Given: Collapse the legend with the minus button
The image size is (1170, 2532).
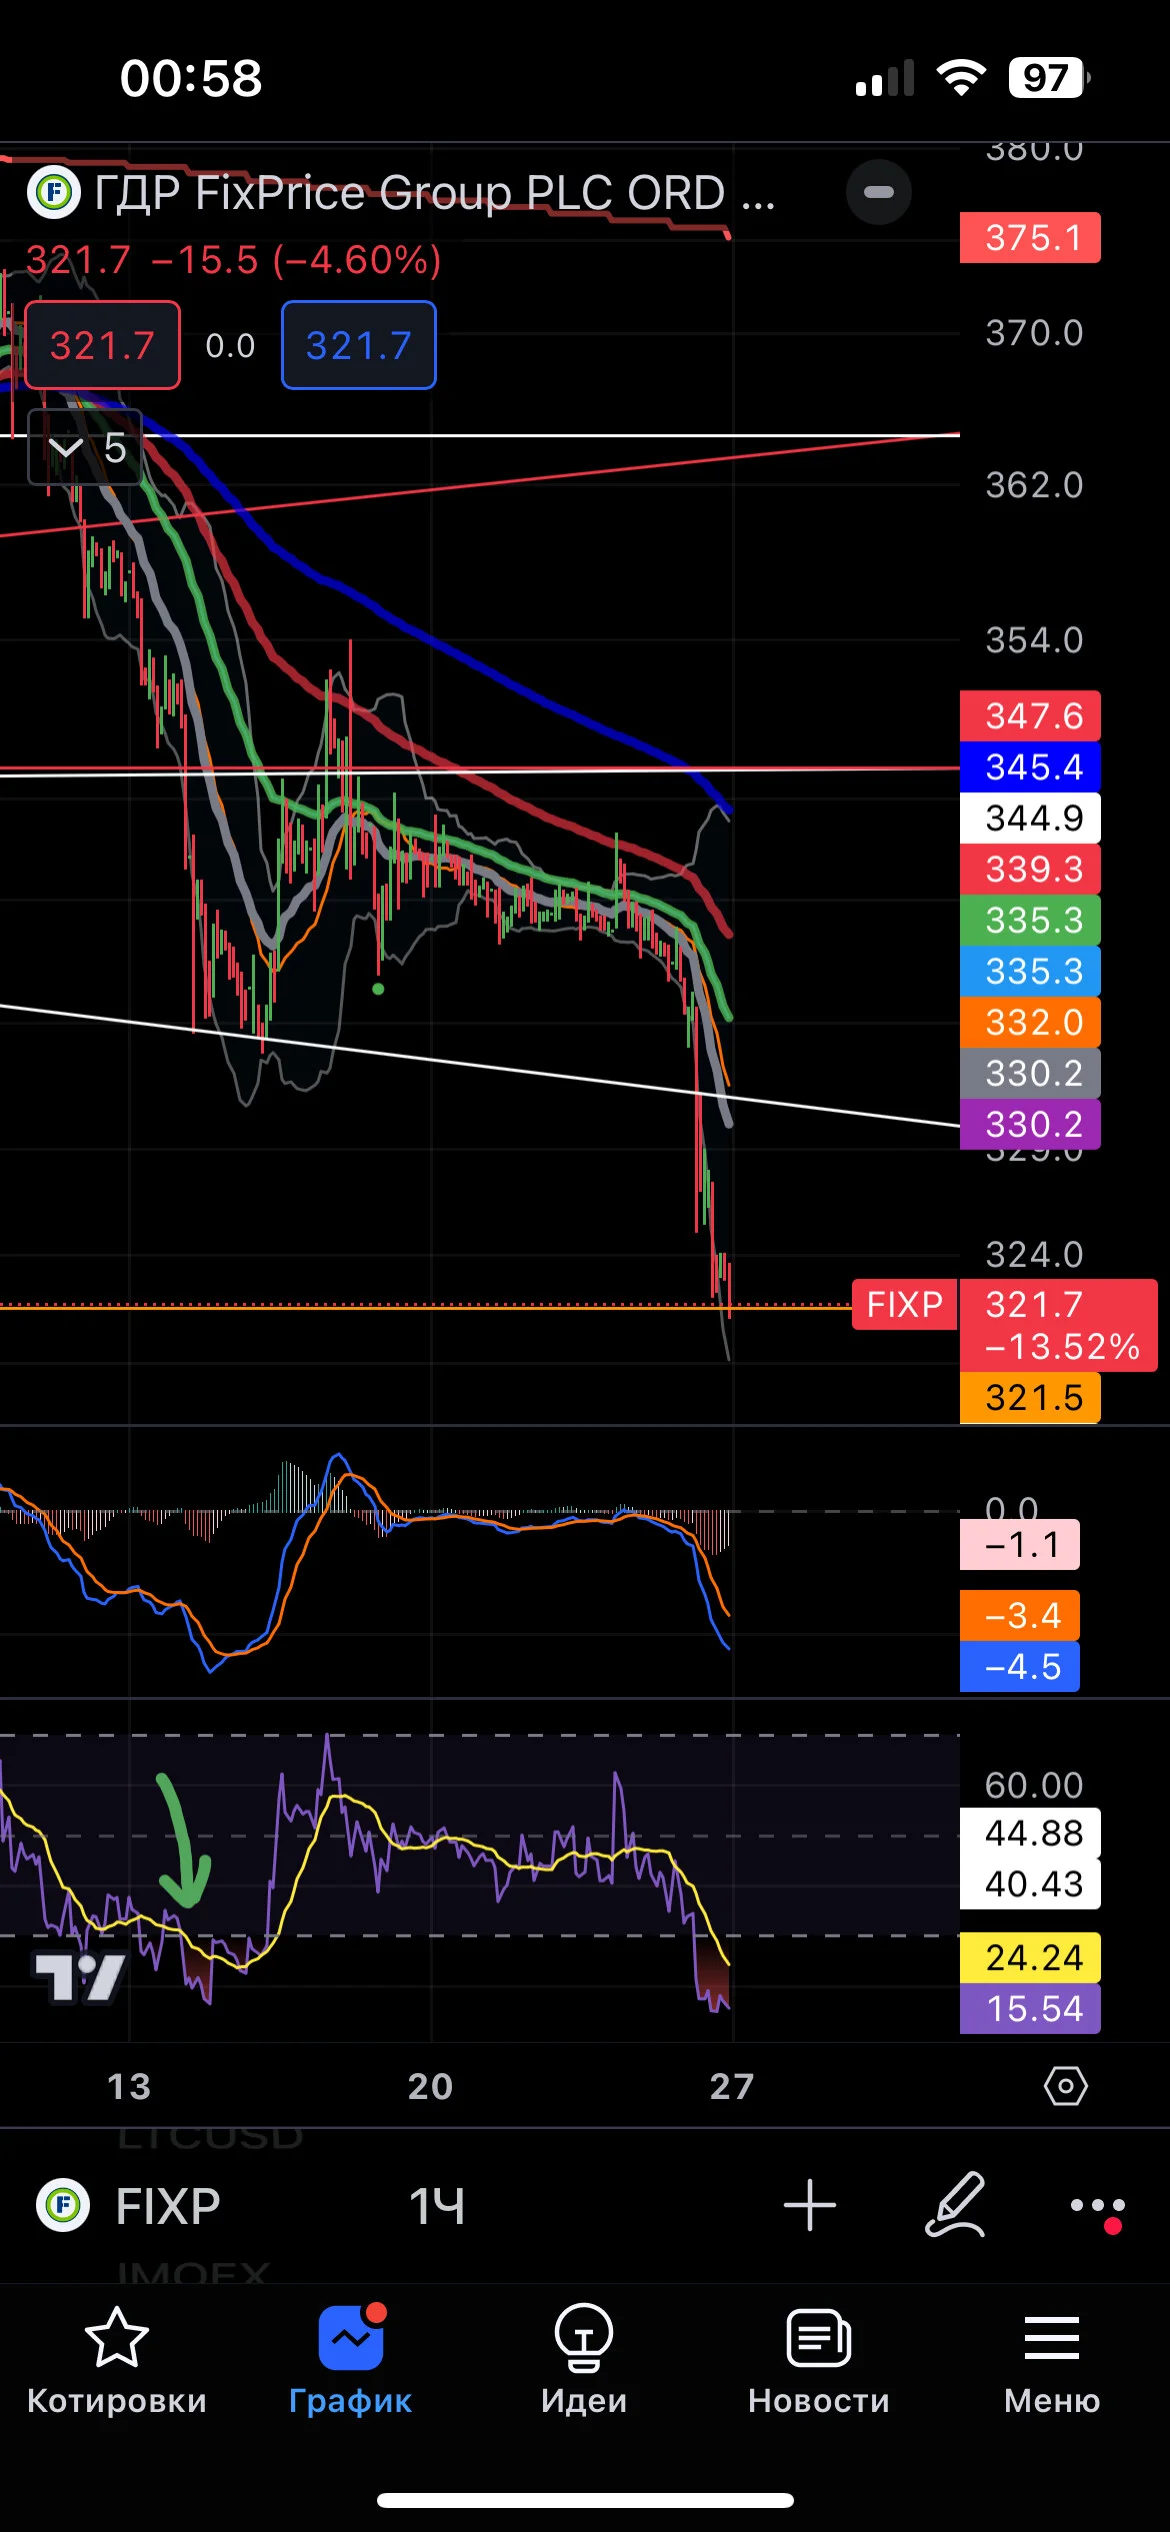Looking at the screenshot, I should [x=879, y=192].
